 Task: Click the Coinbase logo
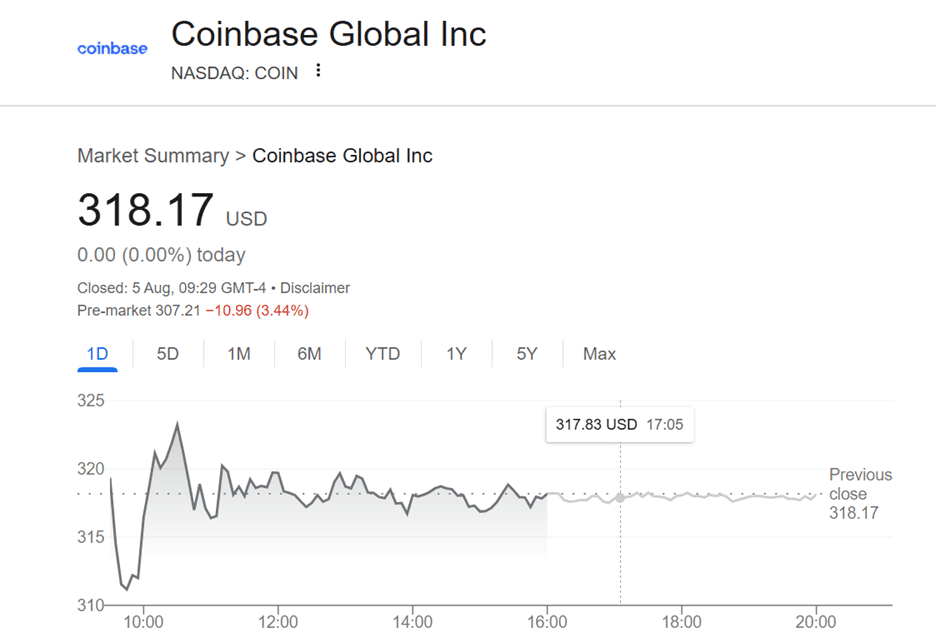(112, 46)
